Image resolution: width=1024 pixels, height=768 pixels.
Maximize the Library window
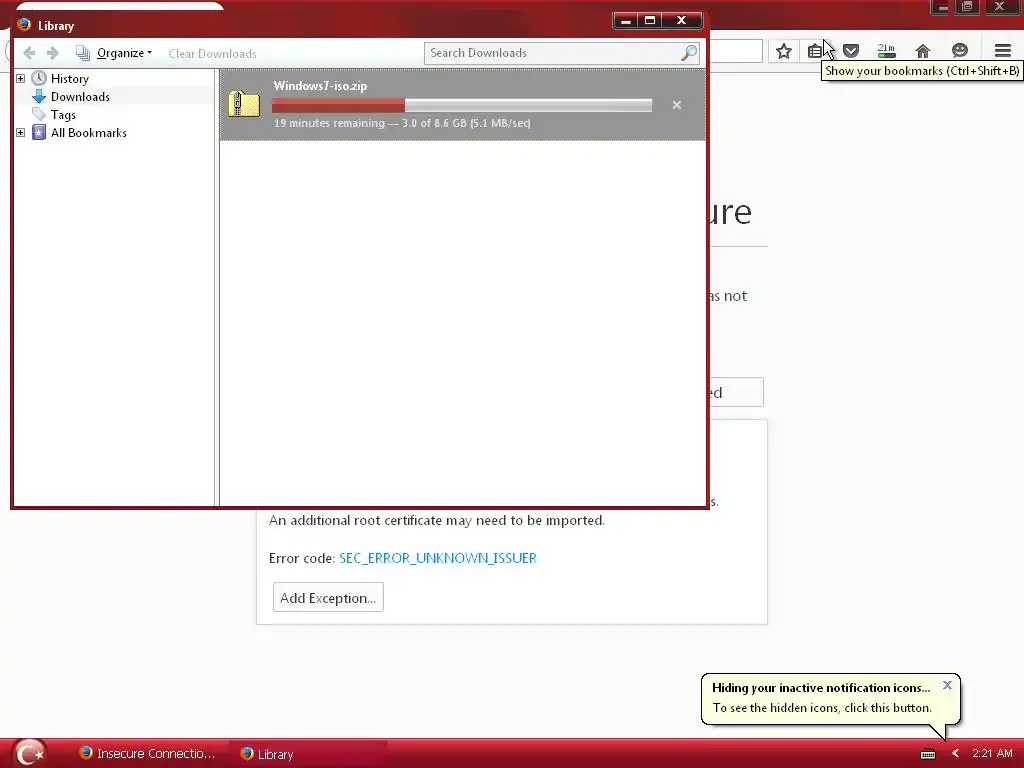(x=650, y=20)
